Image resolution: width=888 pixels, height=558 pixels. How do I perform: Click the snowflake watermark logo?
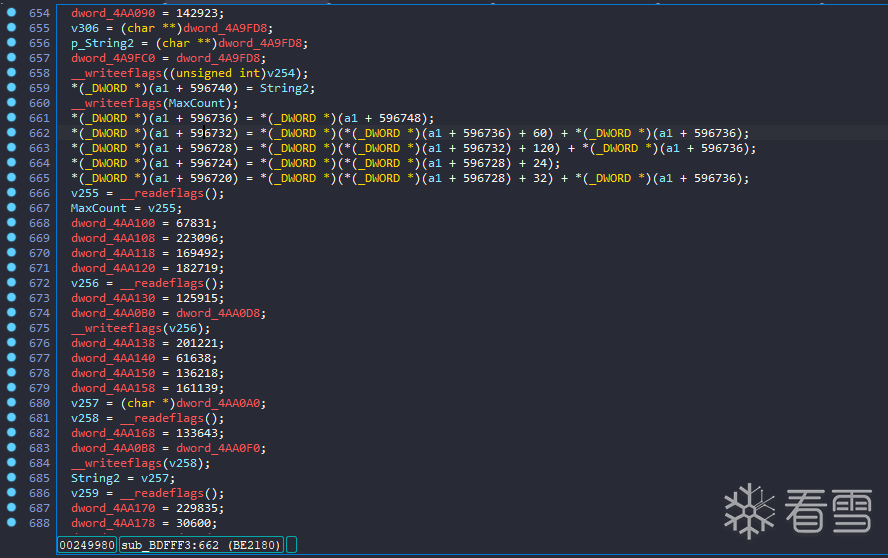click(x=749, y=508)
